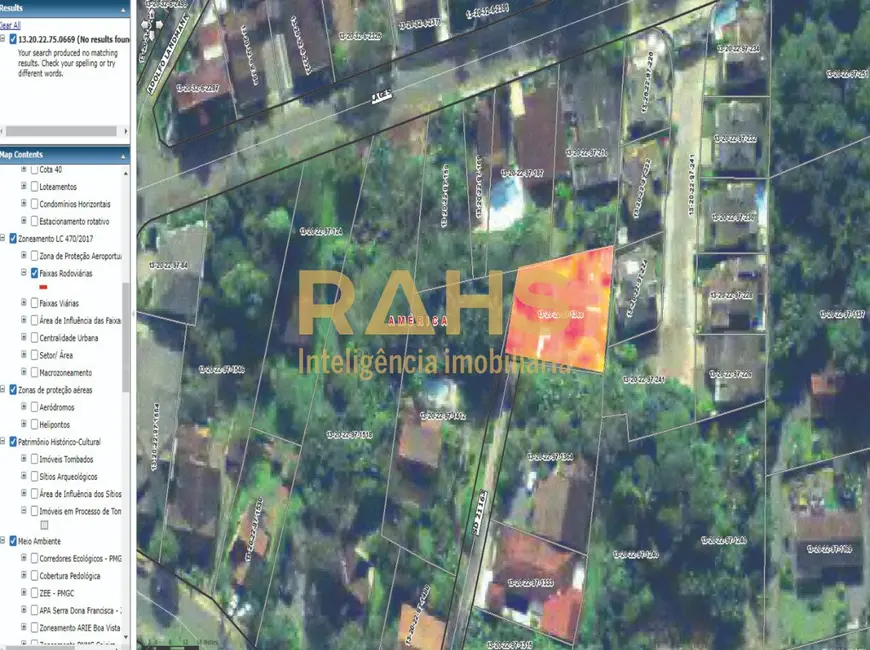870x650 pixels.
Task: Collapse the Patrimônio Histórico-Cultural group
Action: [3, 441]
